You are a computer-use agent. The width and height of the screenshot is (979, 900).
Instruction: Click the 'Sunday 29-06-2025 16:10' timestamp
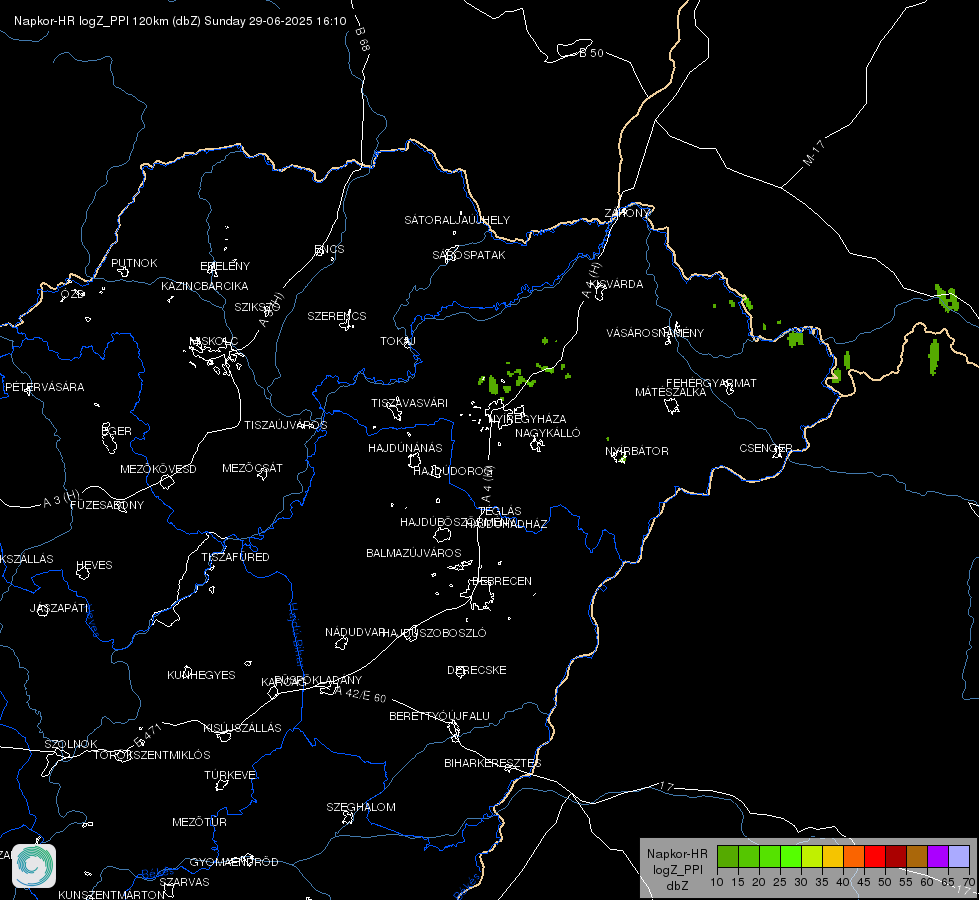point(275,21)
